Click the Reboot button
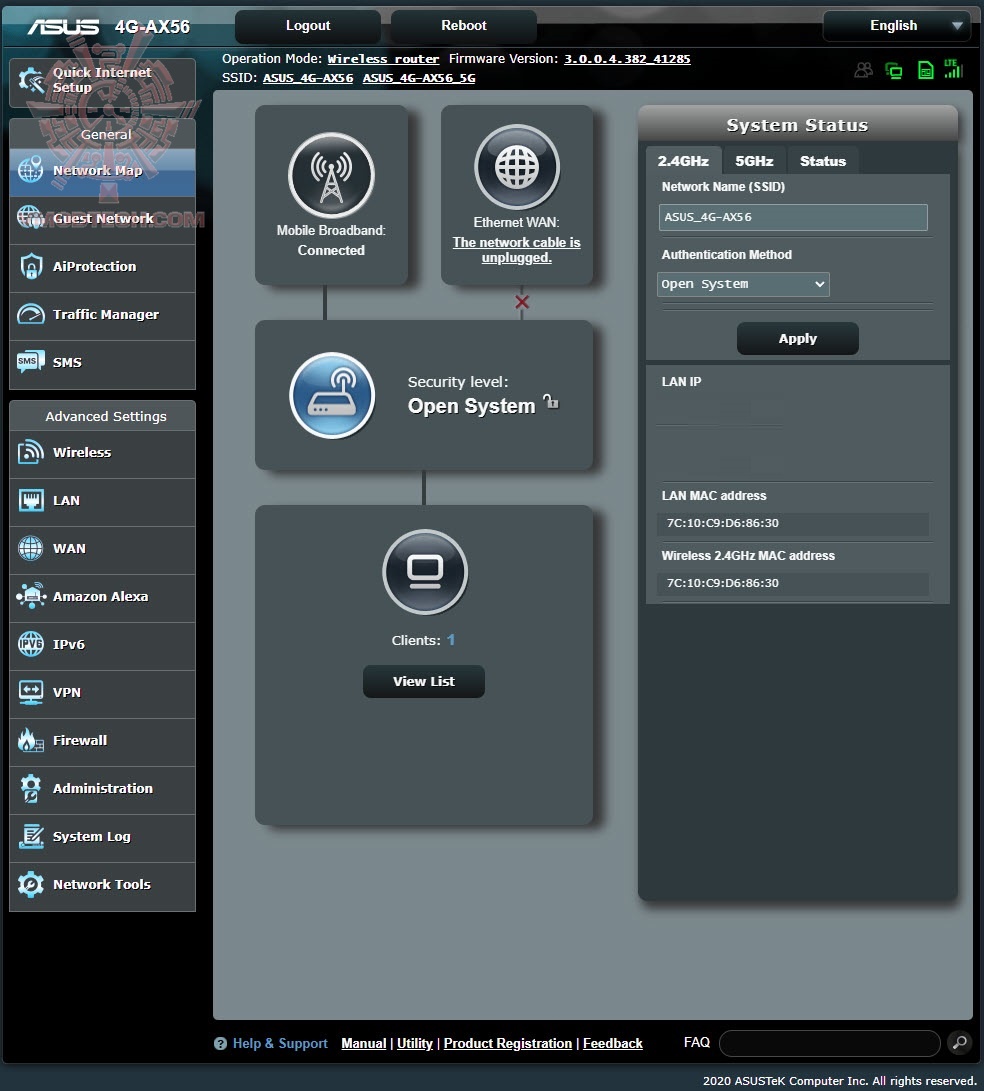 pyautogui.click(x=463, y=26)
